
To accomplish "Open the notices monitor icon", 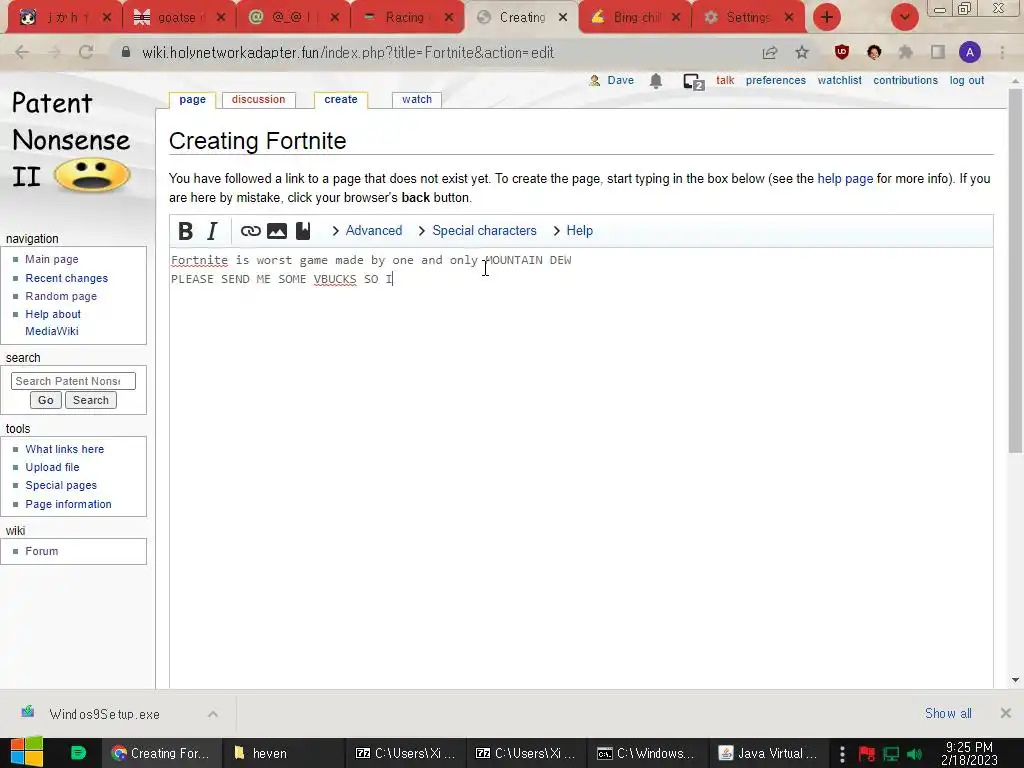I will coord(694,82).
